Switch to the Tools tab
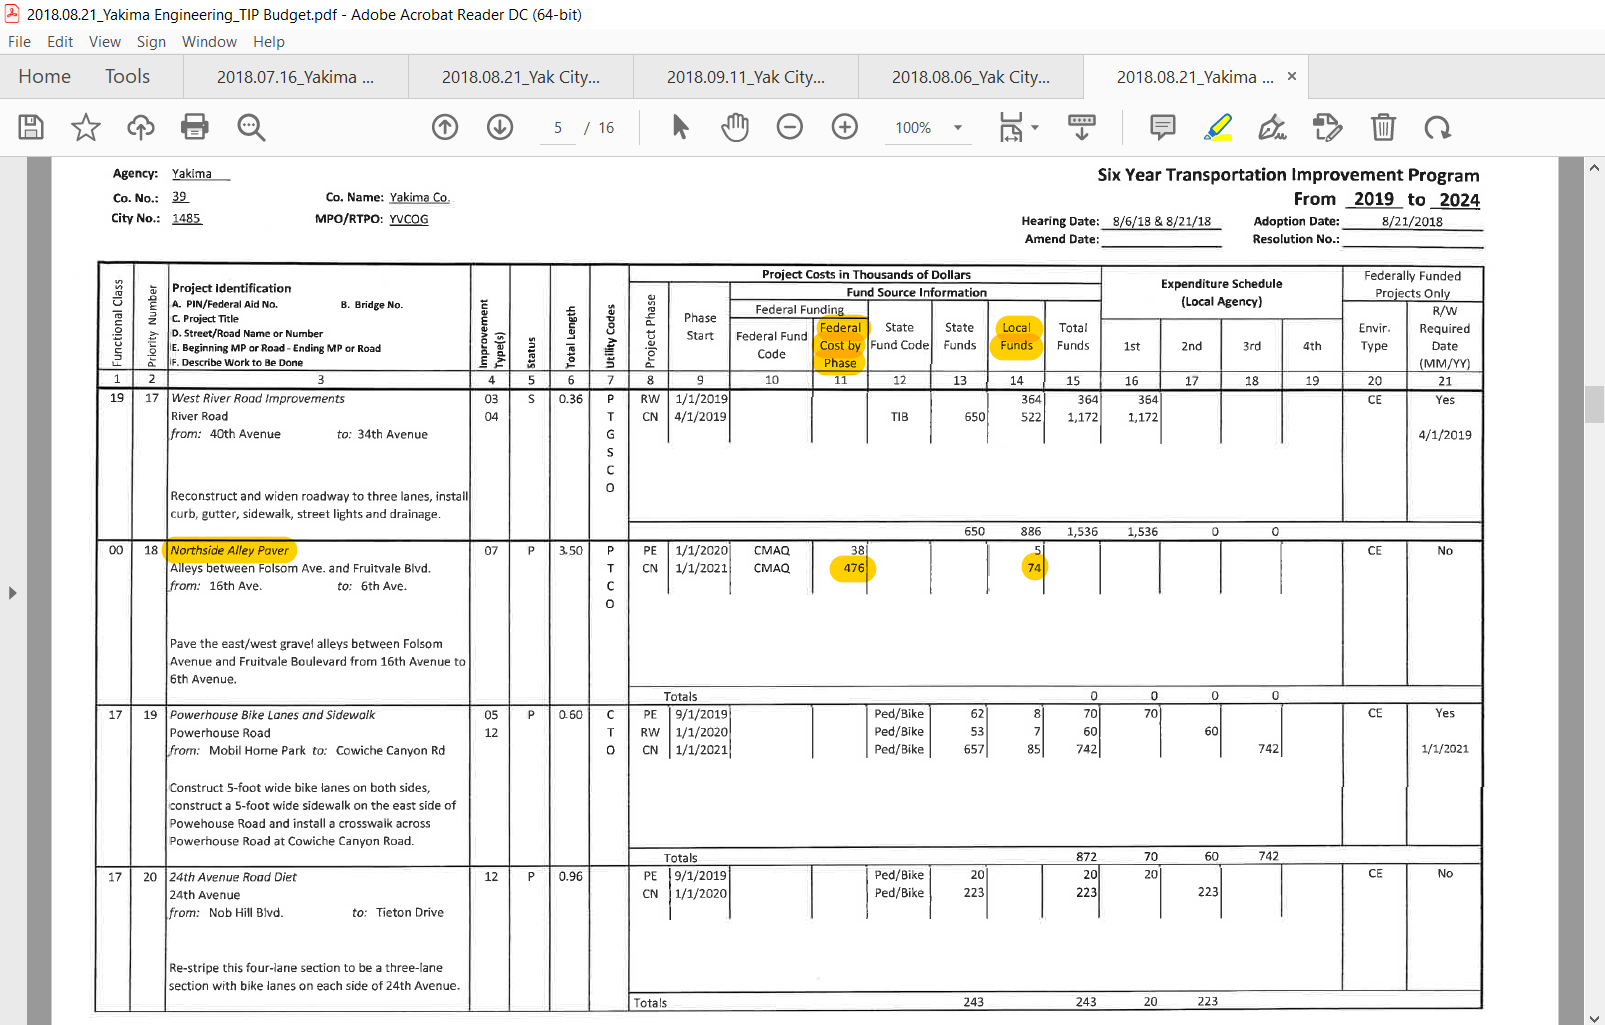The width and height of the screenshot is (1605, 1025). (127, 77)
